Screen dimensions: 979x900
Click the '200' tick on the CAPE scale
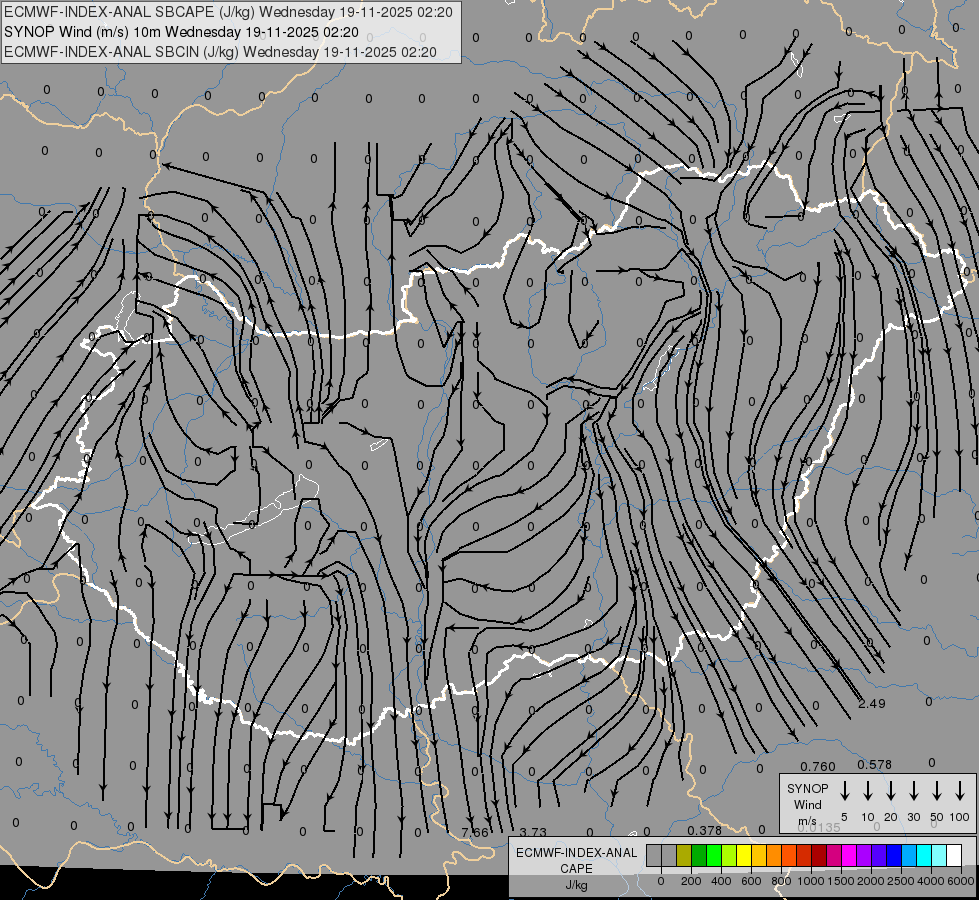click(691, 881)
